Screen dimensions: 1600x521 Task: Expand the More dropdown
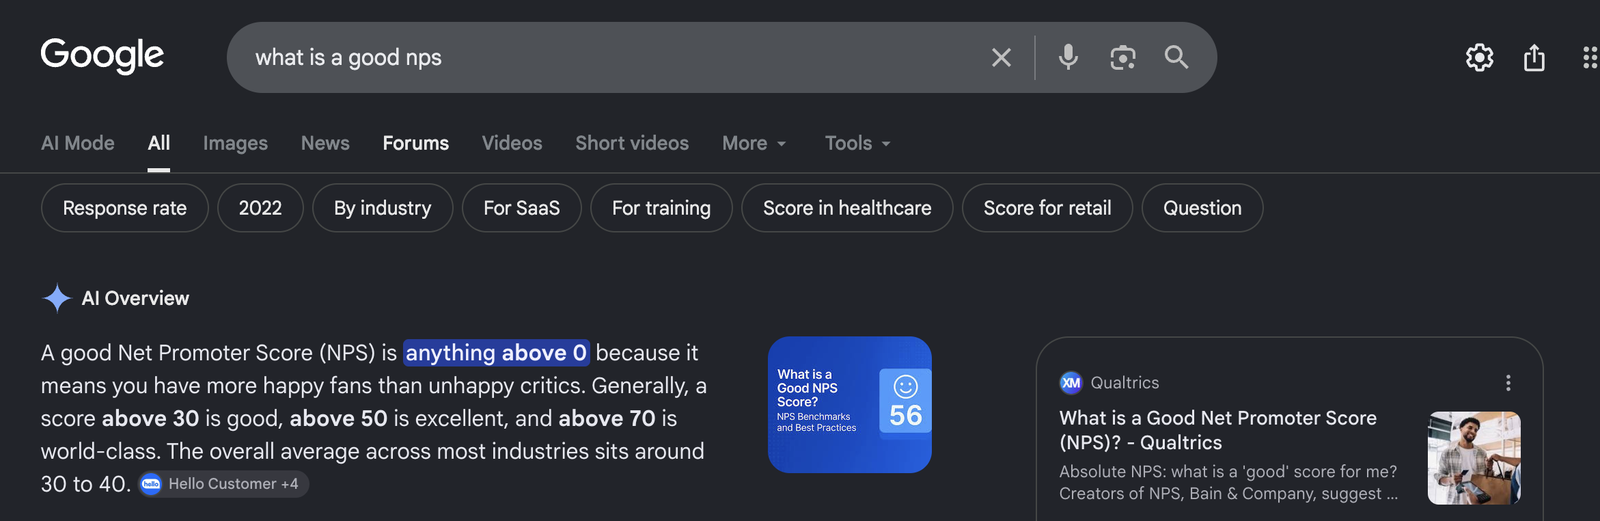coord(754,143)
